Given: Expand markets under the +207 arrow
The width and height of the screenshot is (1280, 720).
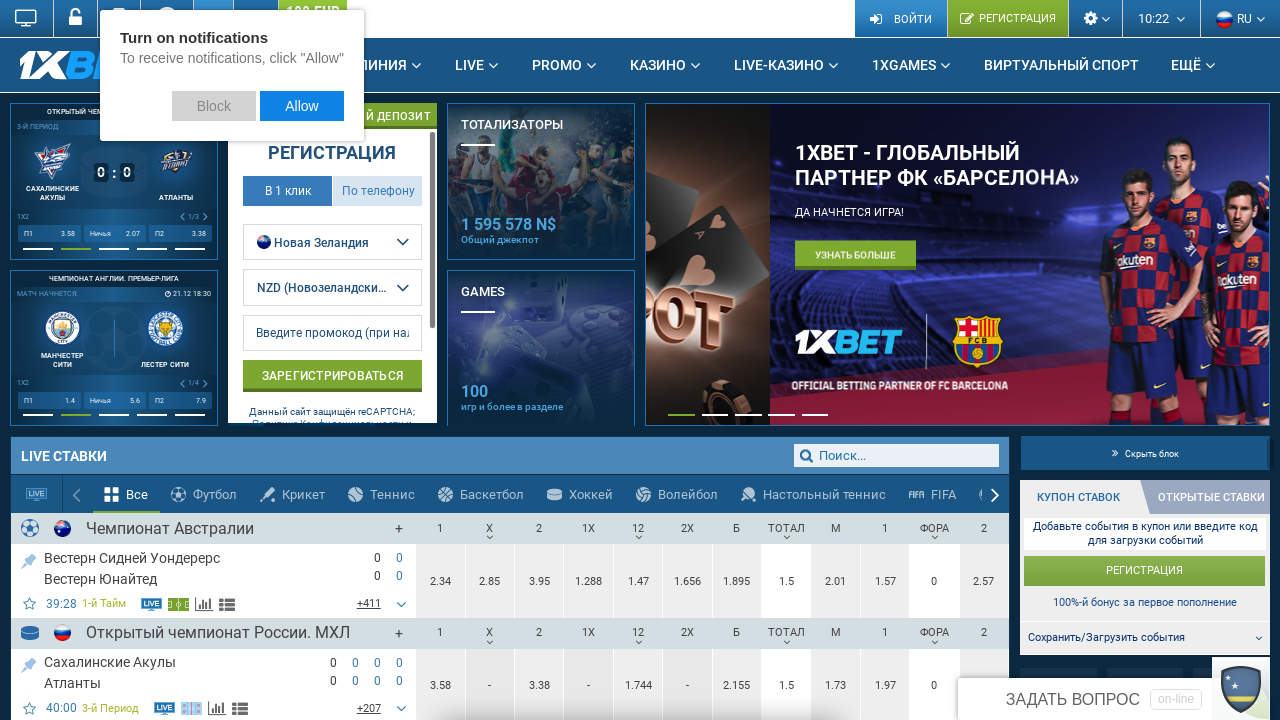Looking at the screenshot, I should click(401, 708).
